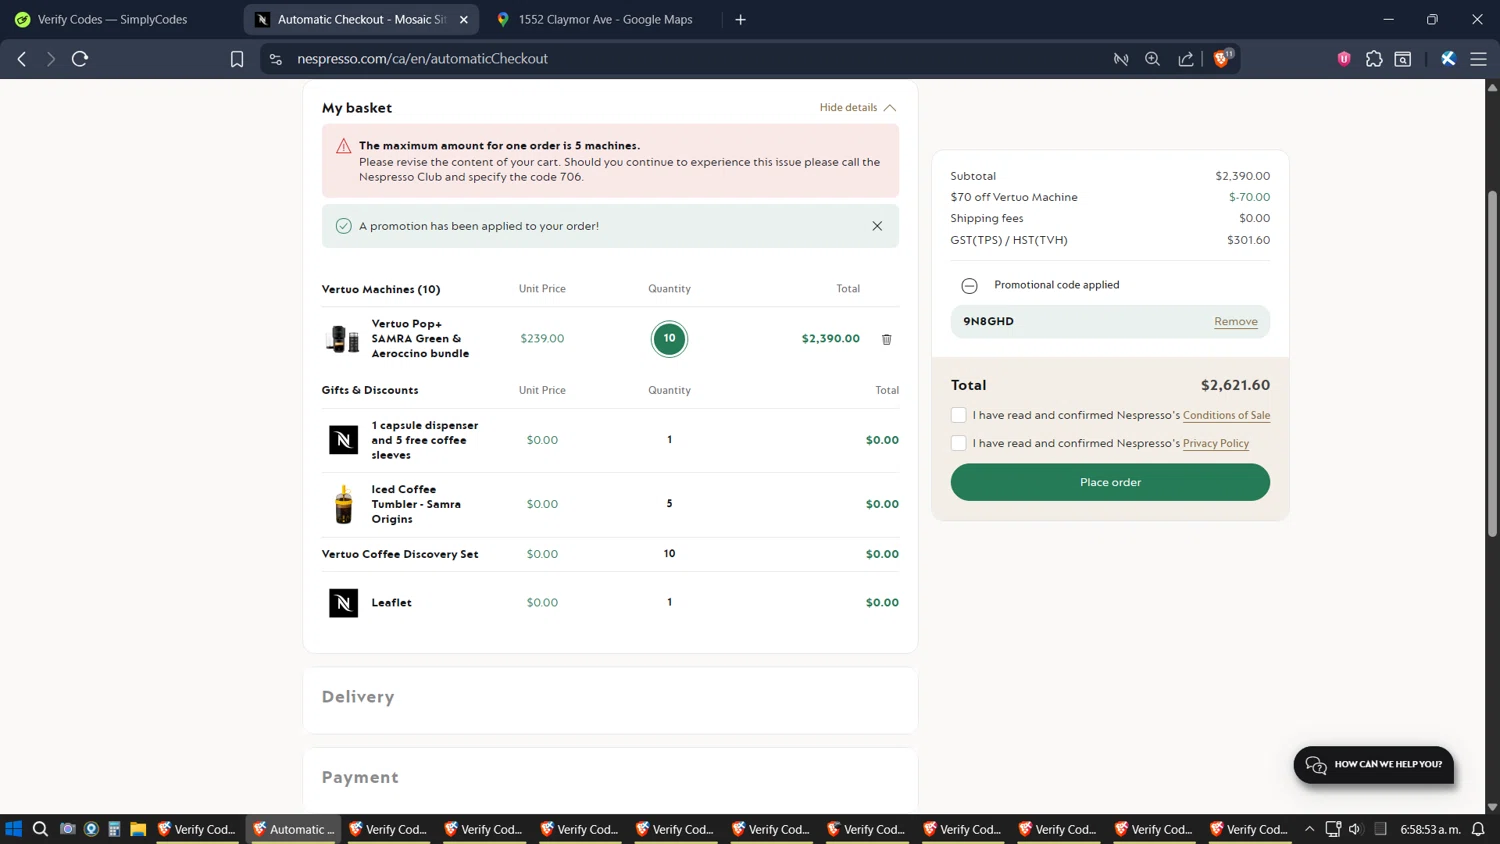This screenshot has width=1500, height=844.
Task: Open the Extensions puzzle icon
Action: [x=1374, y=59]
